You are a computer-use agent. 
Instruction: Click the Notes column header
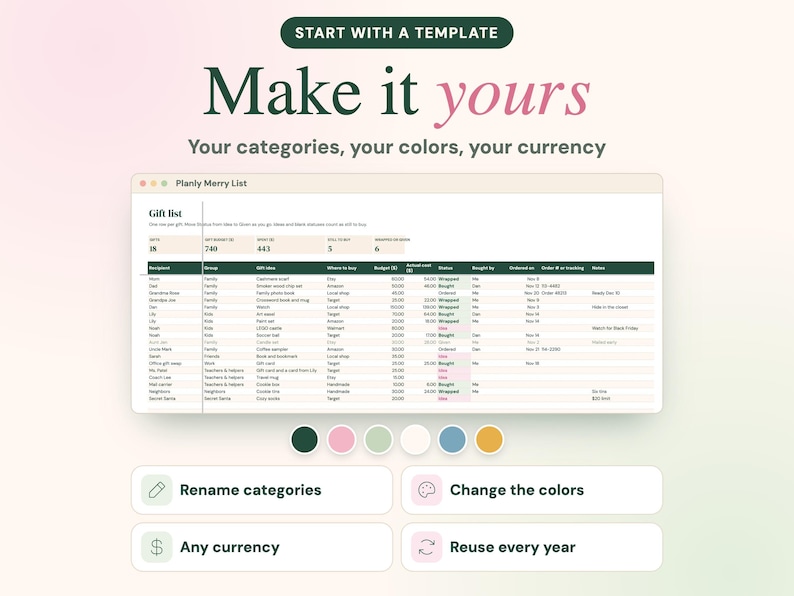pyautogui.click(x=598, y=268)
